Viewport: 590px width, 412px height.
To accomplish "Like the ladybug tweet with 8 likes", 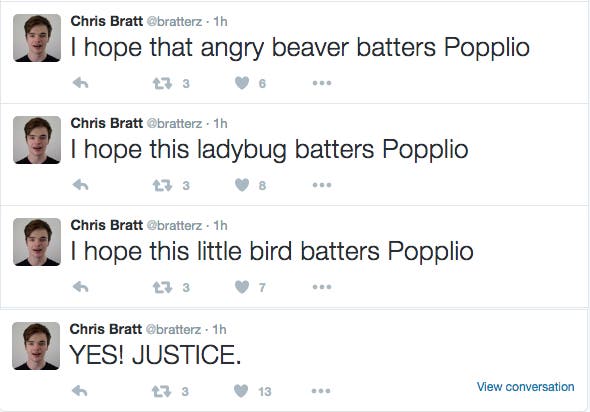I will pos(242,185).
